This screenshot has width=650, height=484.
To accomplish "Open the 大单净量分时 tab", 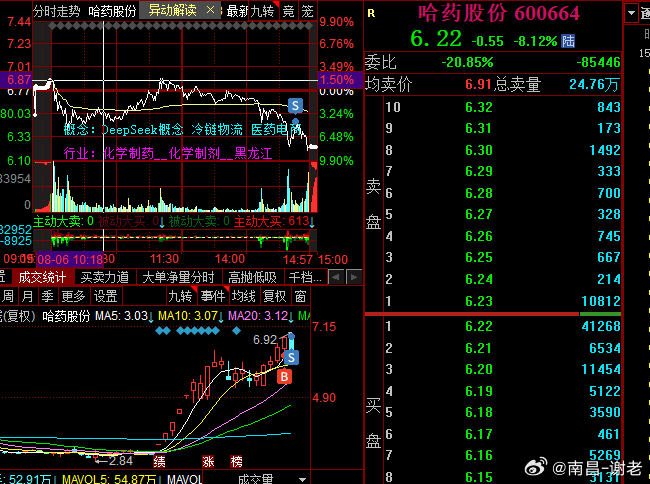I will pyautogui.click(x=178, y=277).
